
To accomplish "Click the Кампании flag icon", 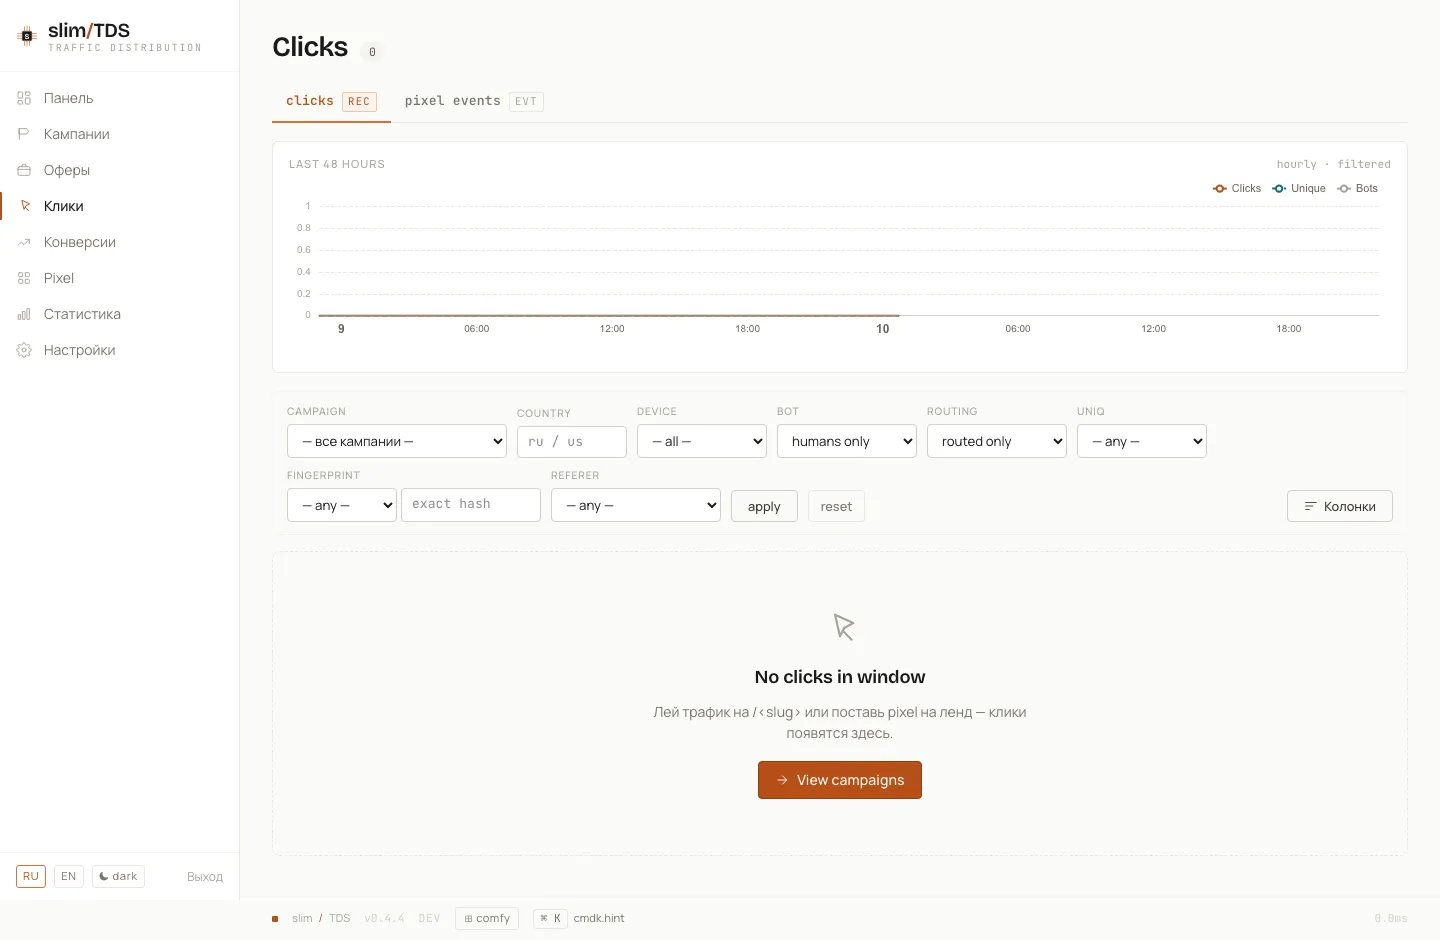I will pos(24,134).
